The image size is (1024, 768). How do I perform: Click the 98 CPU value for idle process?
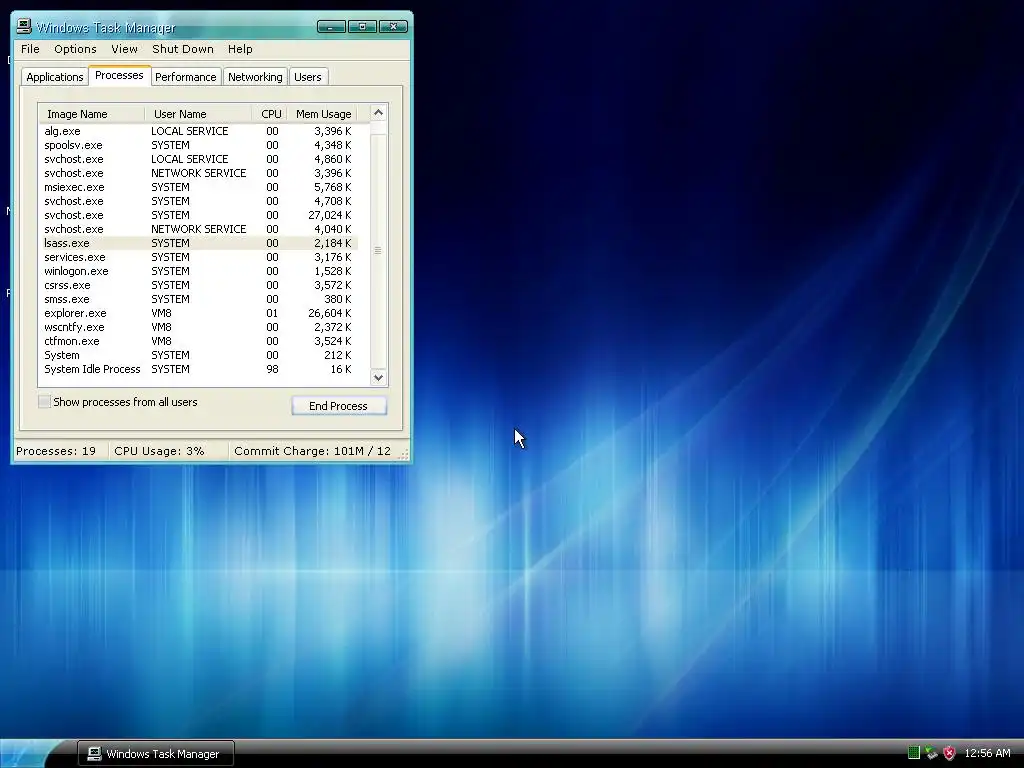[x=272, y=369]
